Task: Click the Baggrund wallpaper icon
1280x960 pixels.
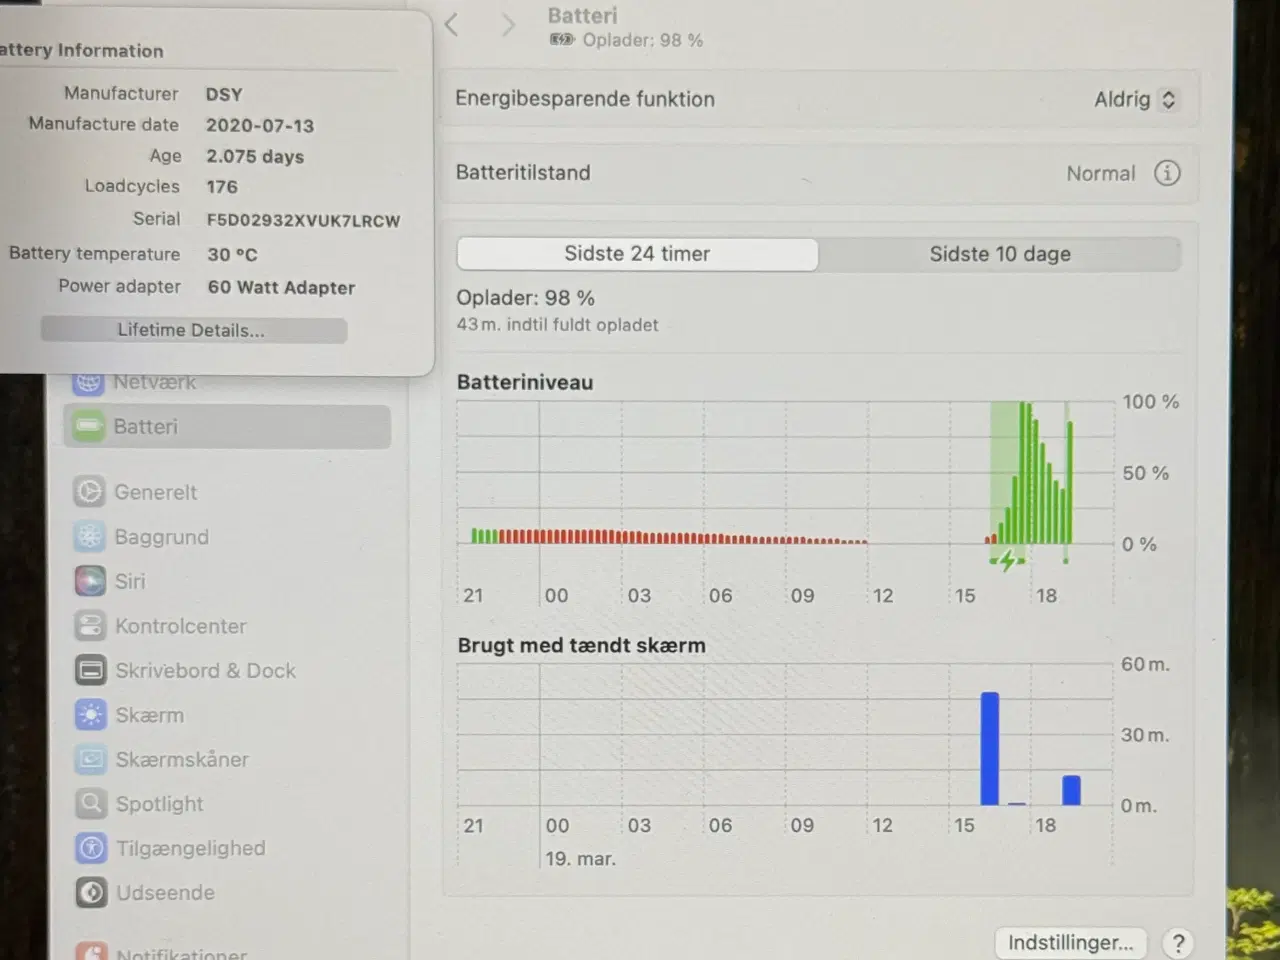Action: (x=90, y=537)
